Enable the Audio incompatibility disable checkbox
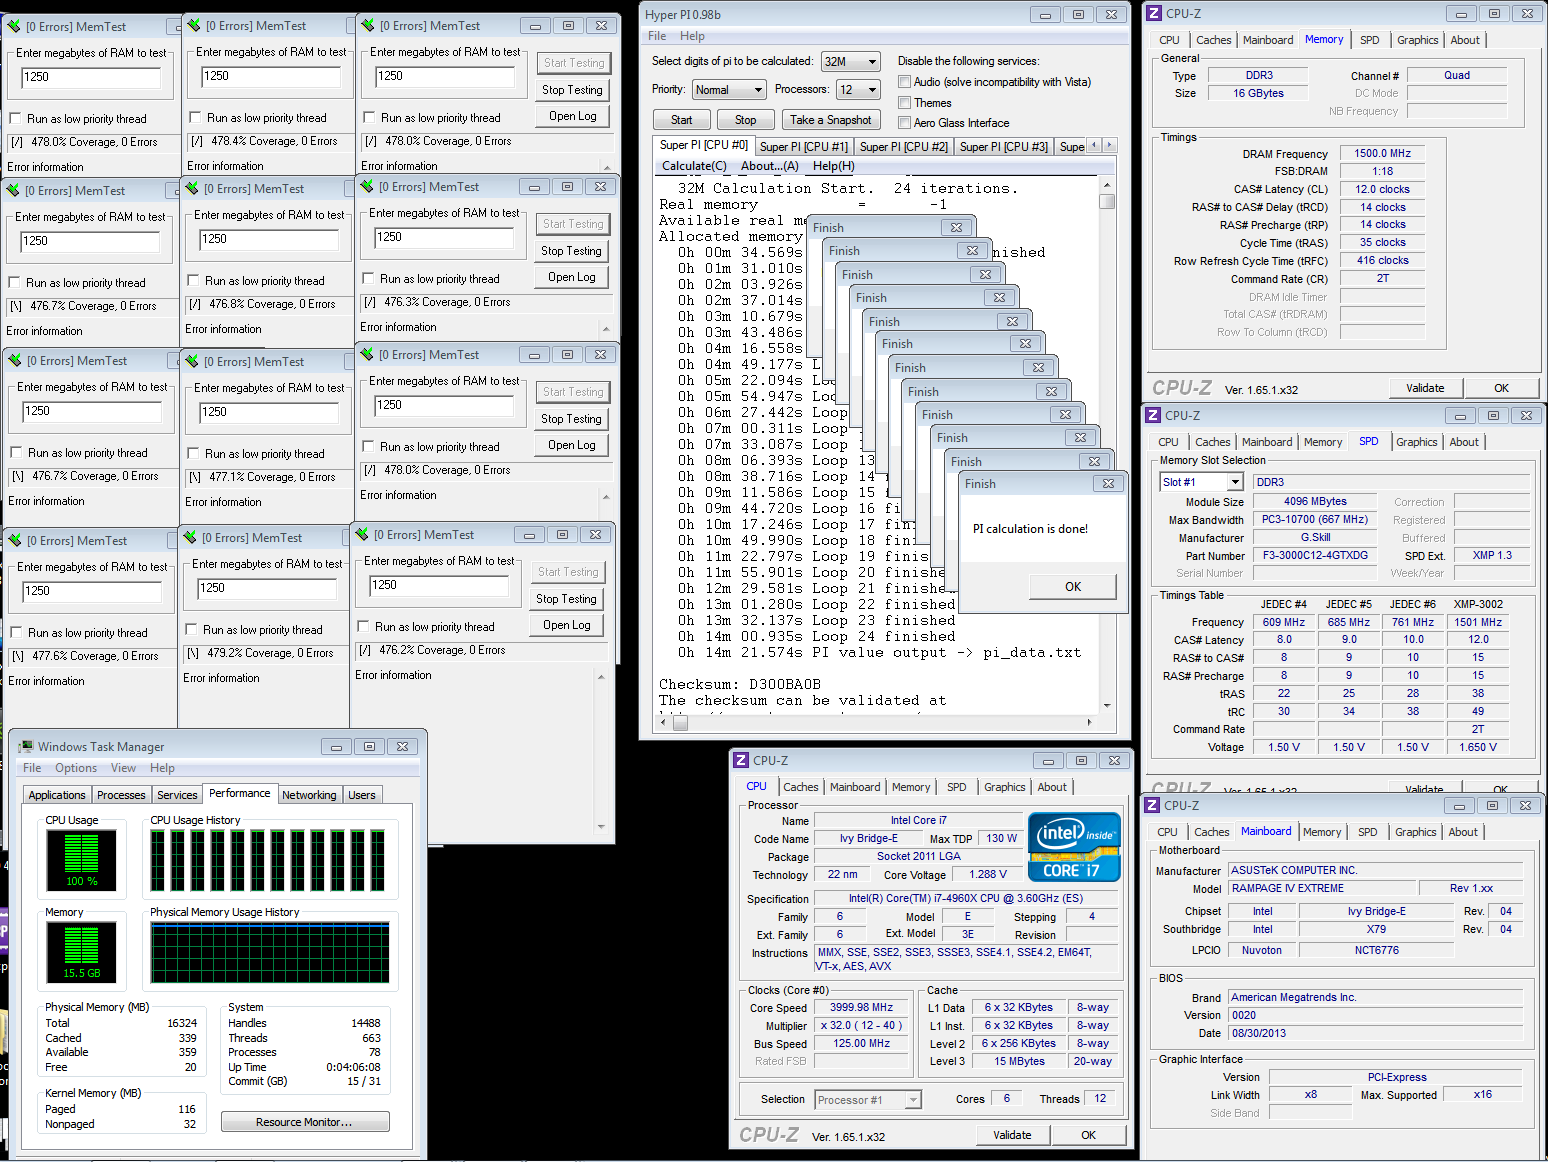 coord(904,81)
